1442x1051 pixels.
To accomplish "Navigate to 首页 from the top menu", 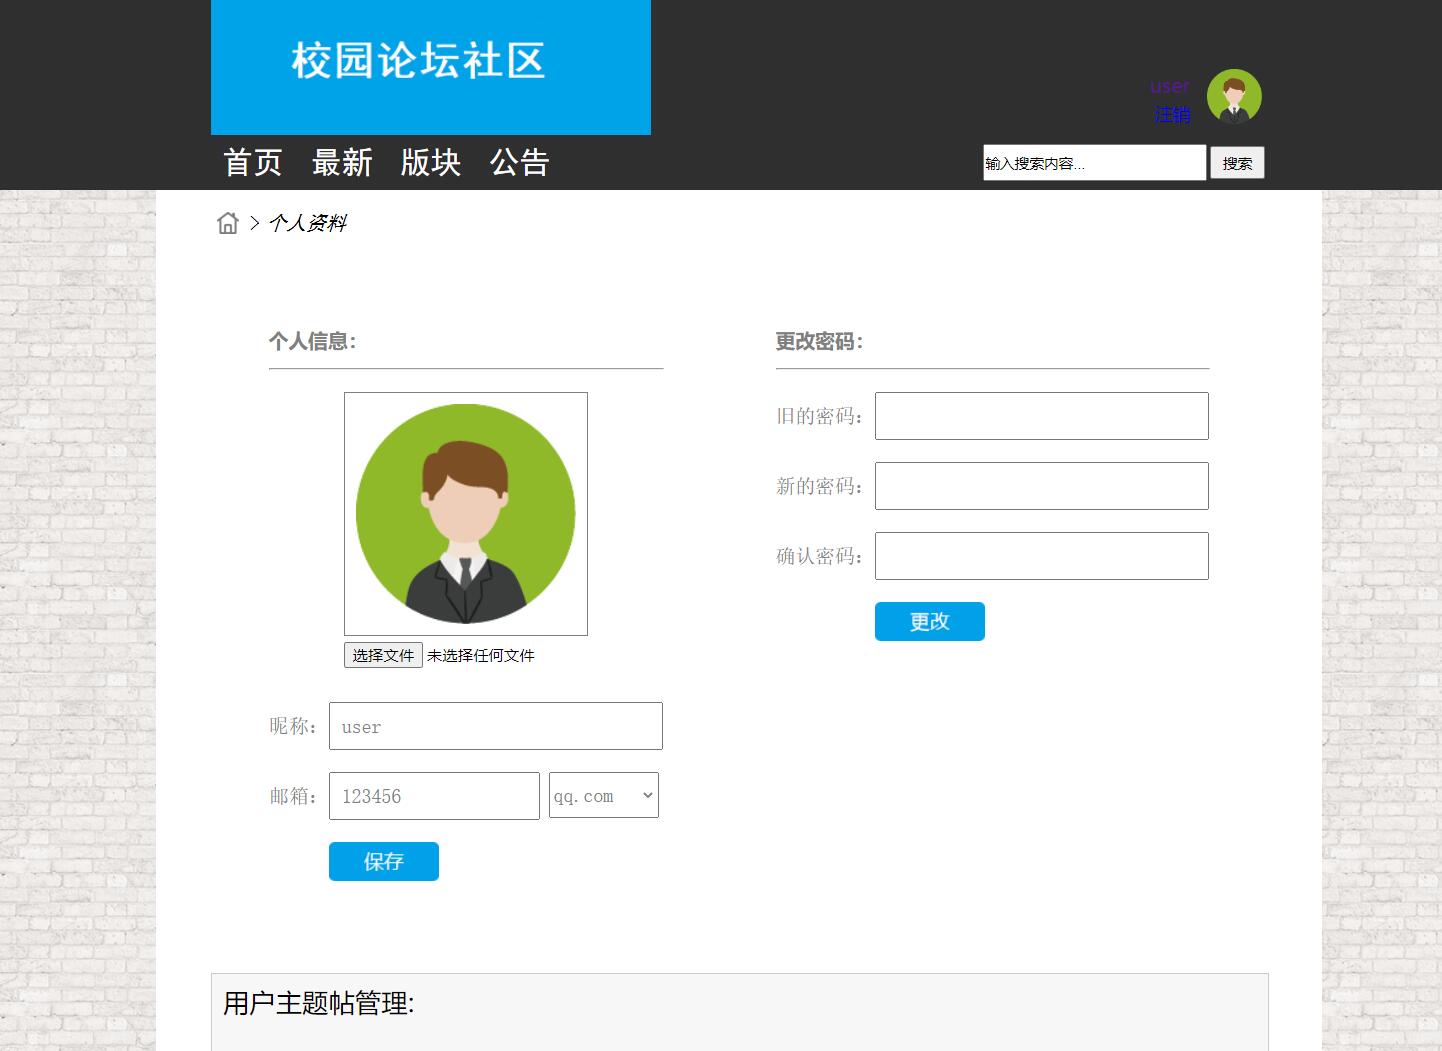I will click(x=251, y=162).
